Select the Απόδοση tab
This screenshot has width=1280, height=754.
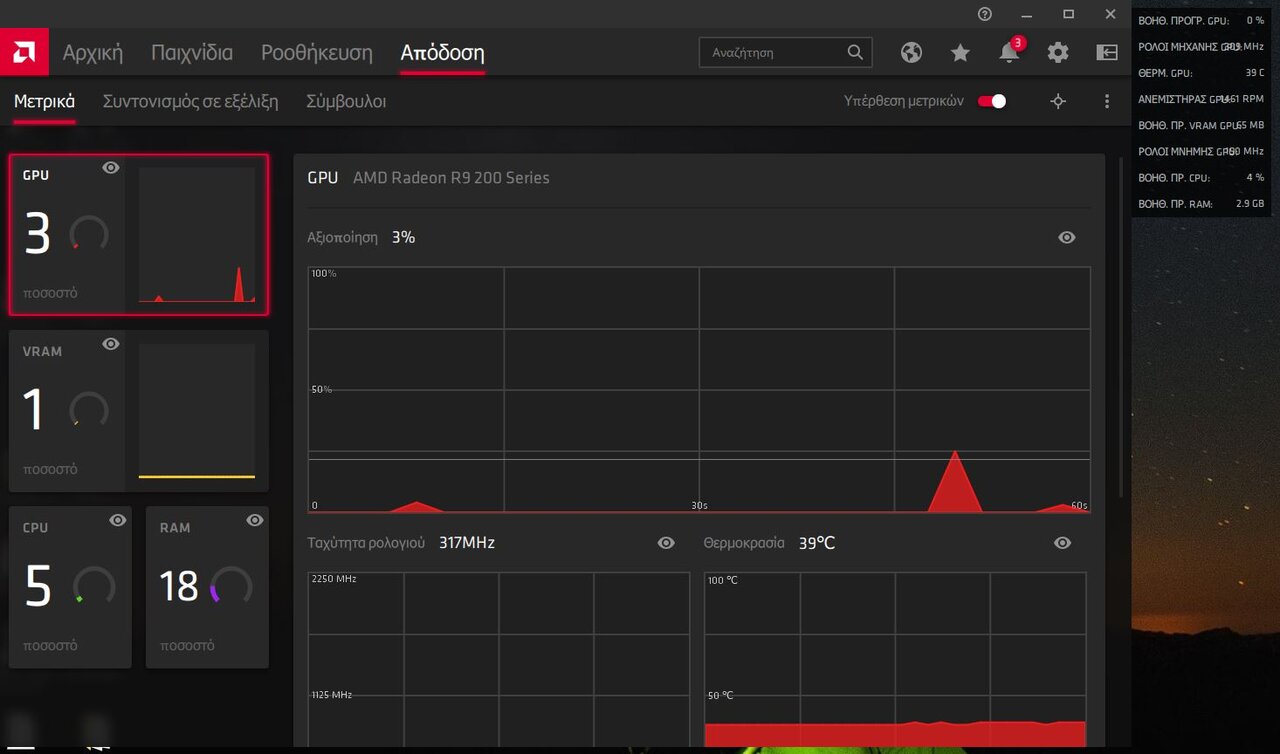(442, 53)
